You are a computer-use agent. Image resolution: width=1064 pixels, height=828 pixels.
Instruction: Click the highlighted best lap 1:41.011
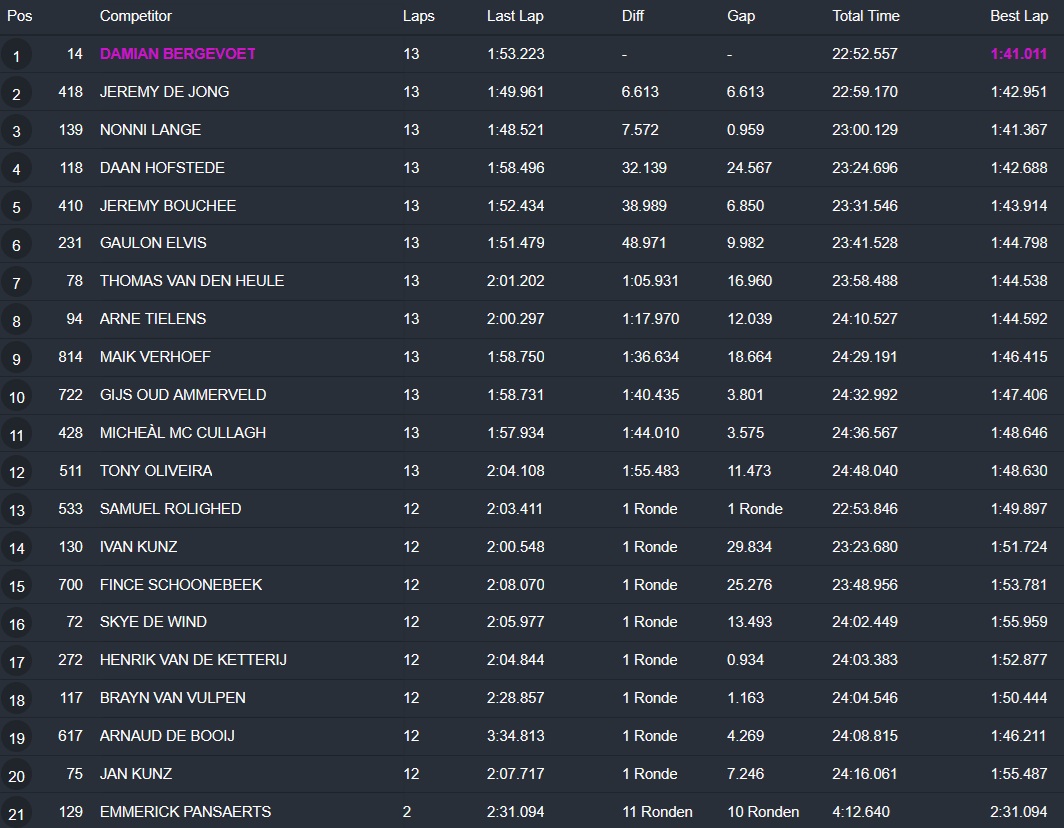pyautogui.click(x=1018, y=54)
